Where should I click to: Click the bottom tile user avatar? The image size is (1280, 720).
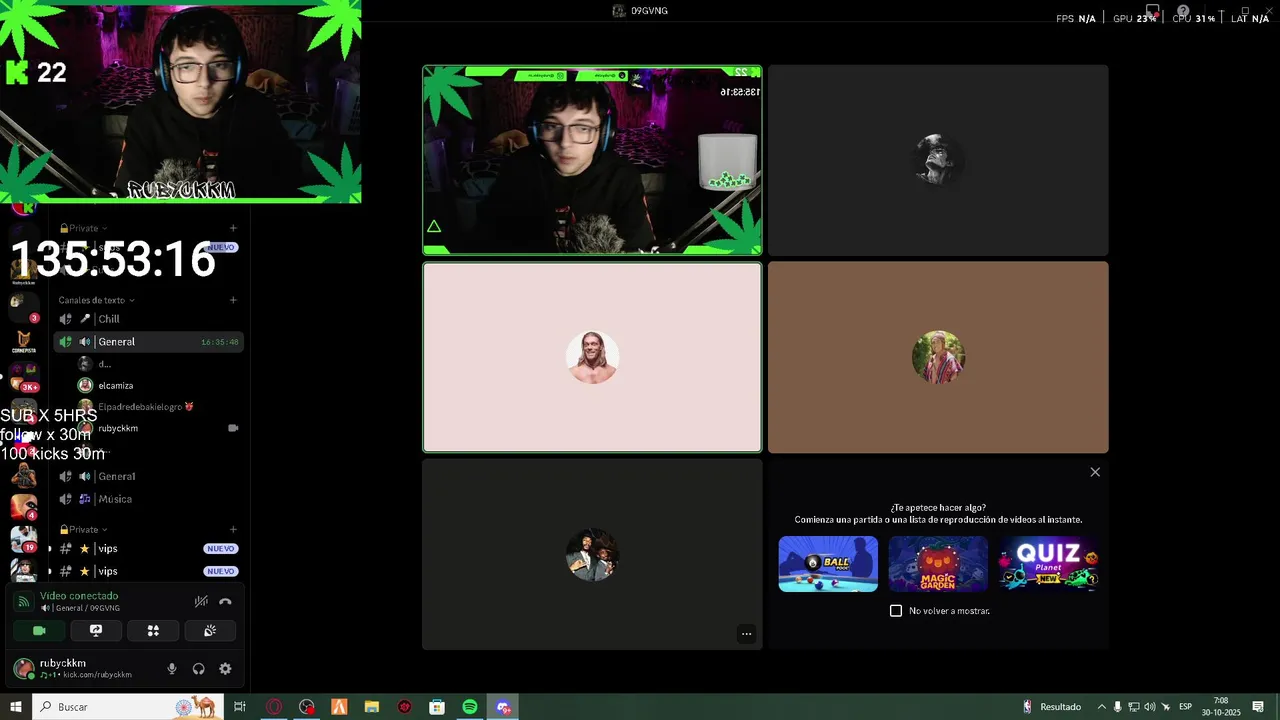(x=592, y=554)
